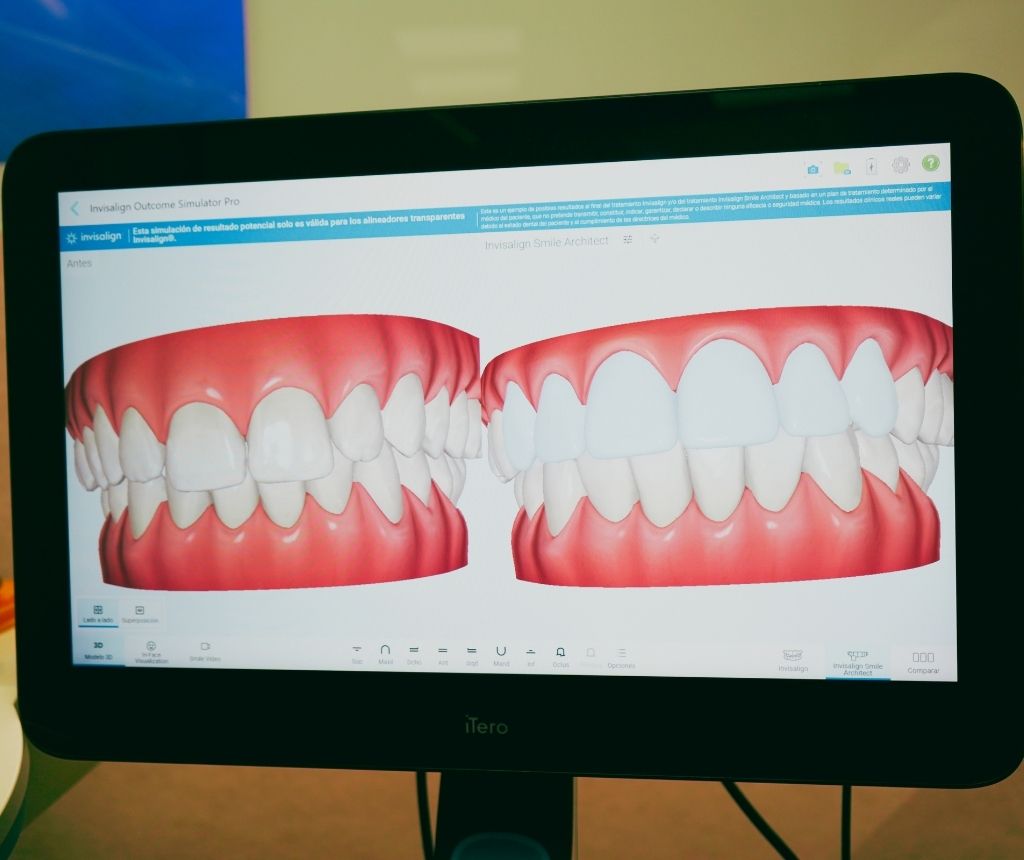Select the Dcho right-side view icon
Screen dimensions: 1024x860
(x=414, y=655)
